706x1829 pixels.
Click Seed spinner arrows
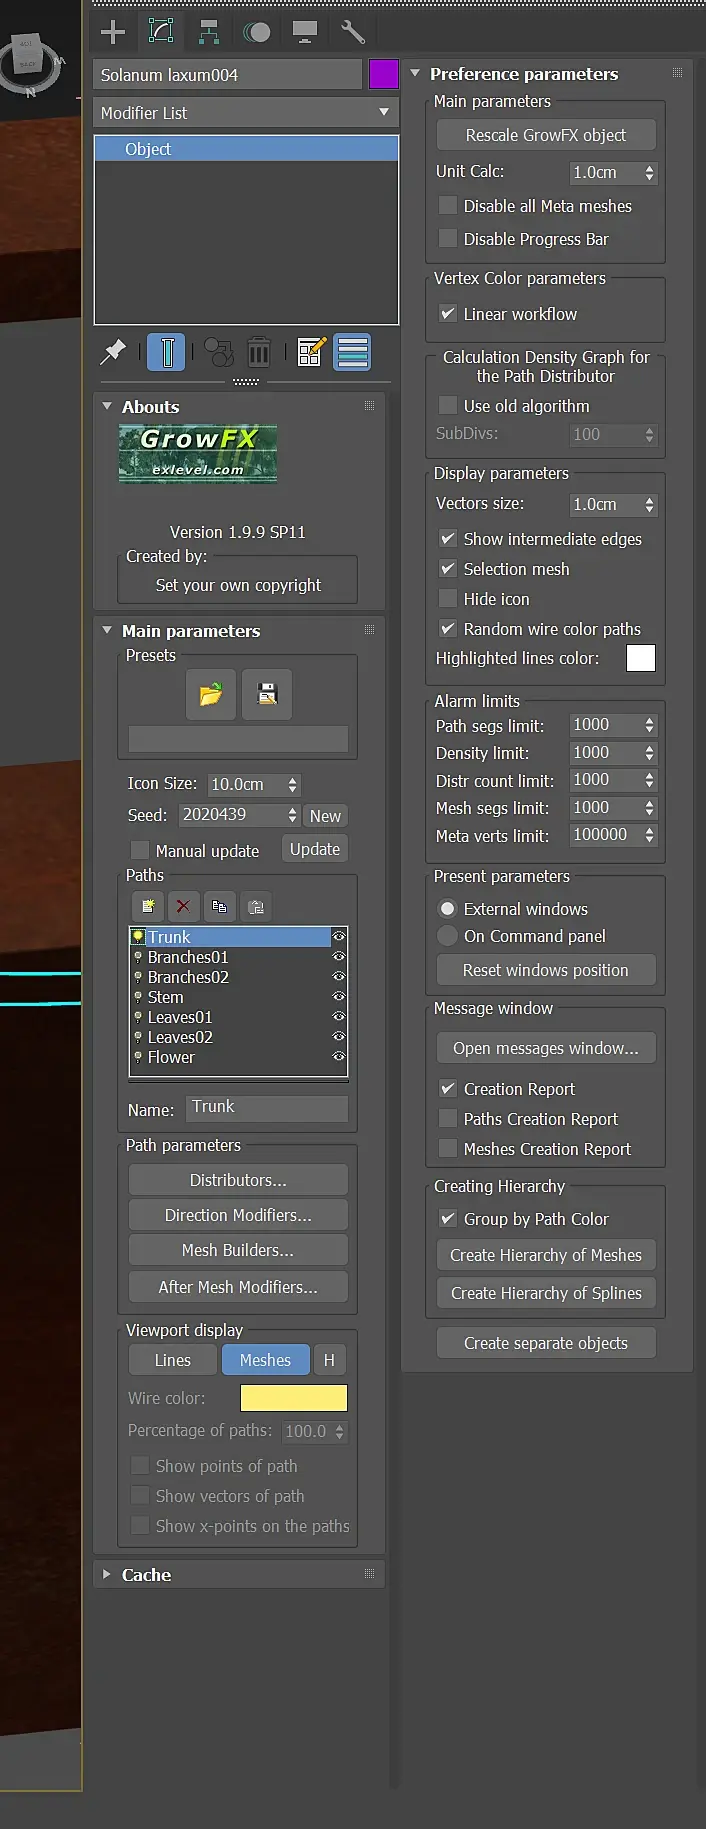click(x=292, y=815)
